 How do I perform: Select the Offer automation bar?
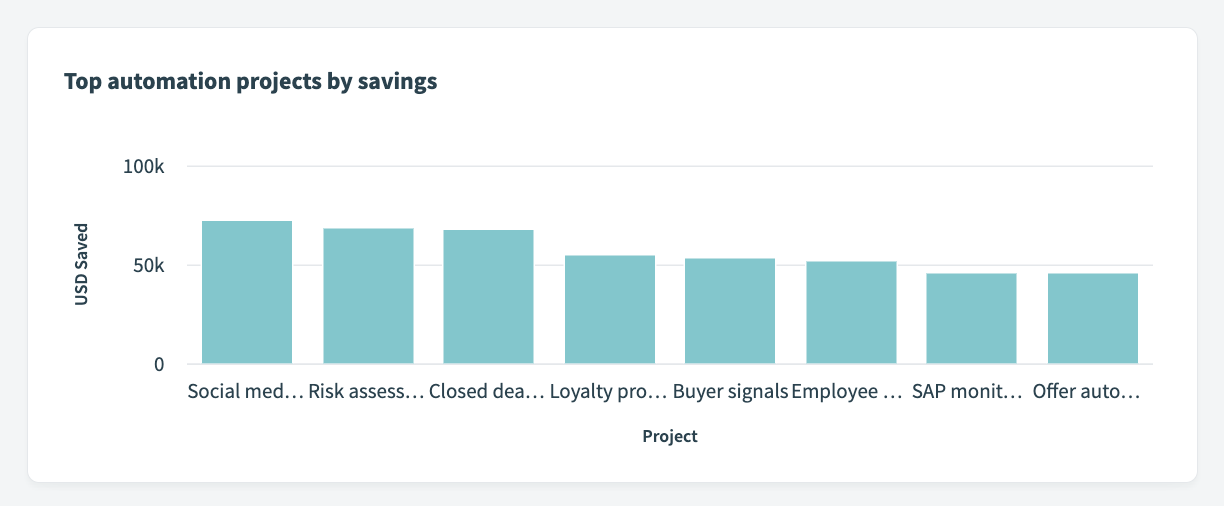1093,318
